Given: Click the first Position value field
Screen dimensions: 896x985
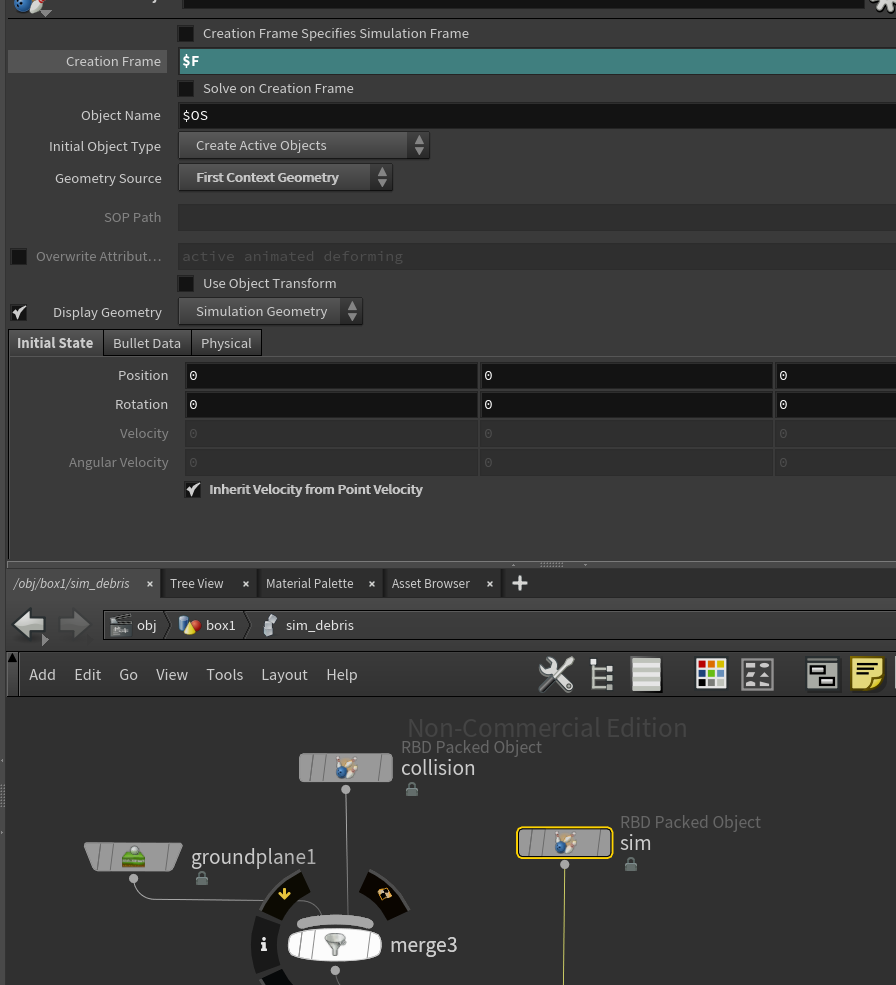Looking at the screenshot, I should (x=332, y=376).
